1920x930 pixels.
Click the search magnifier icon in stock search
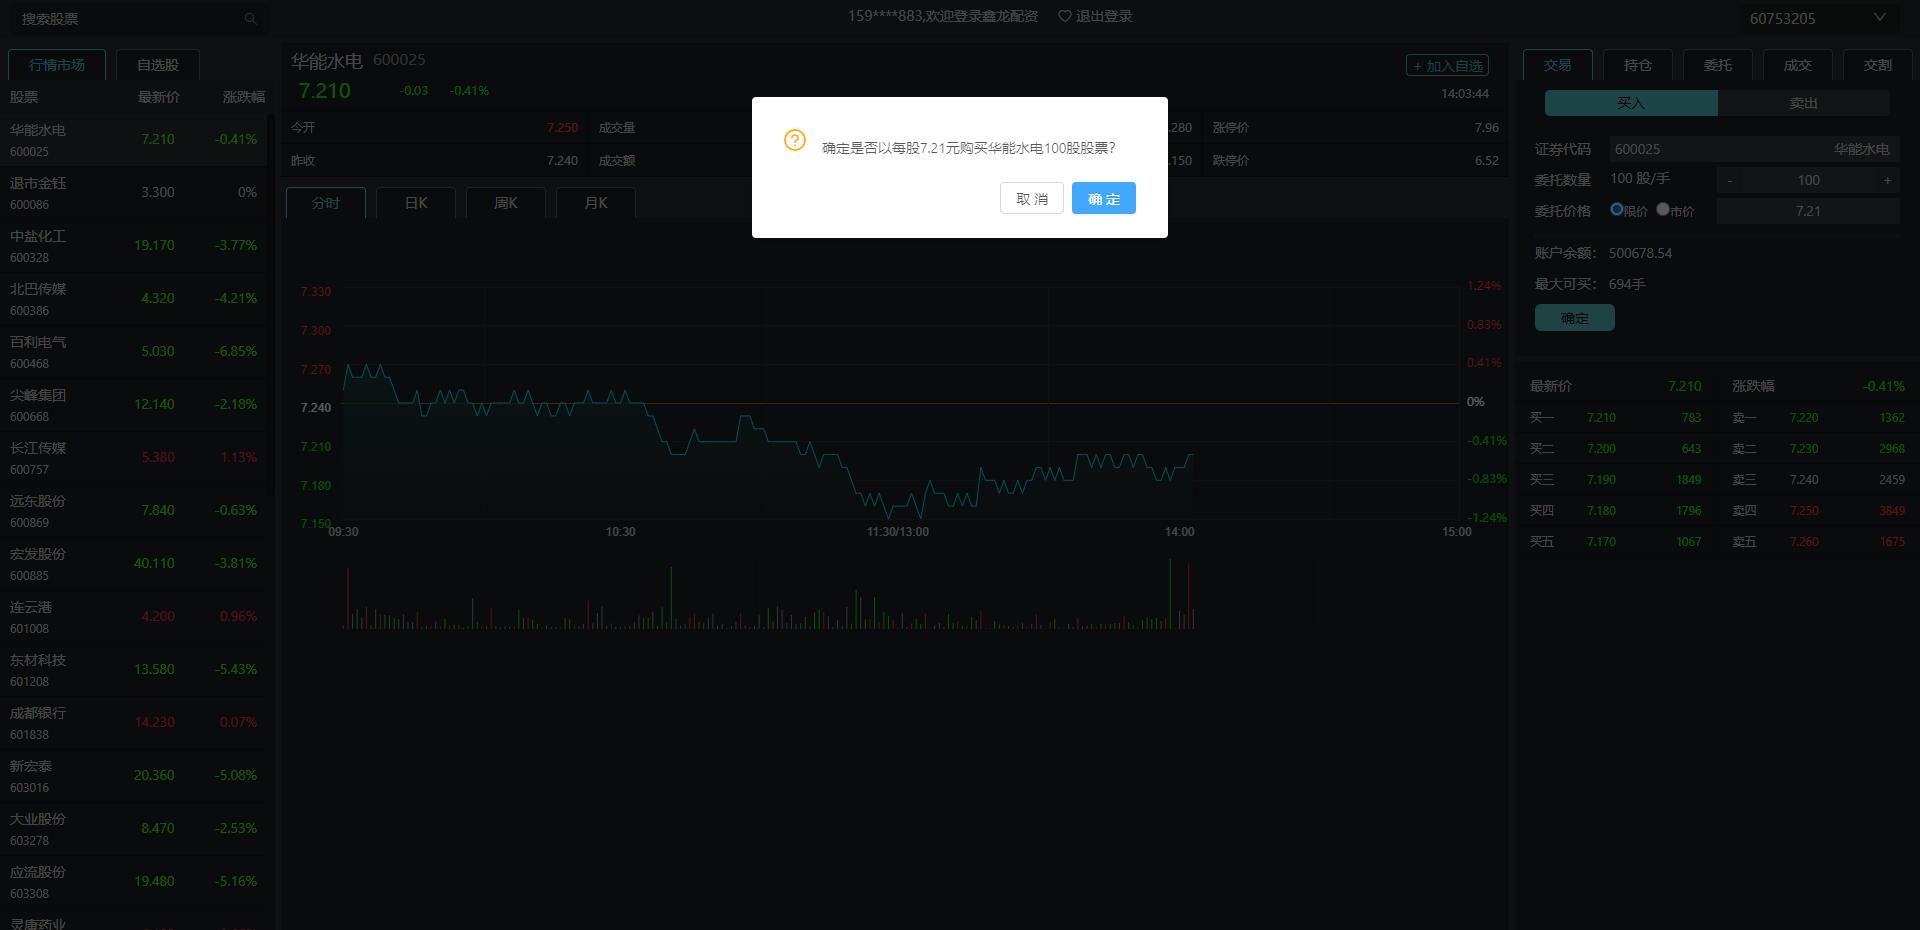[250, 19]
